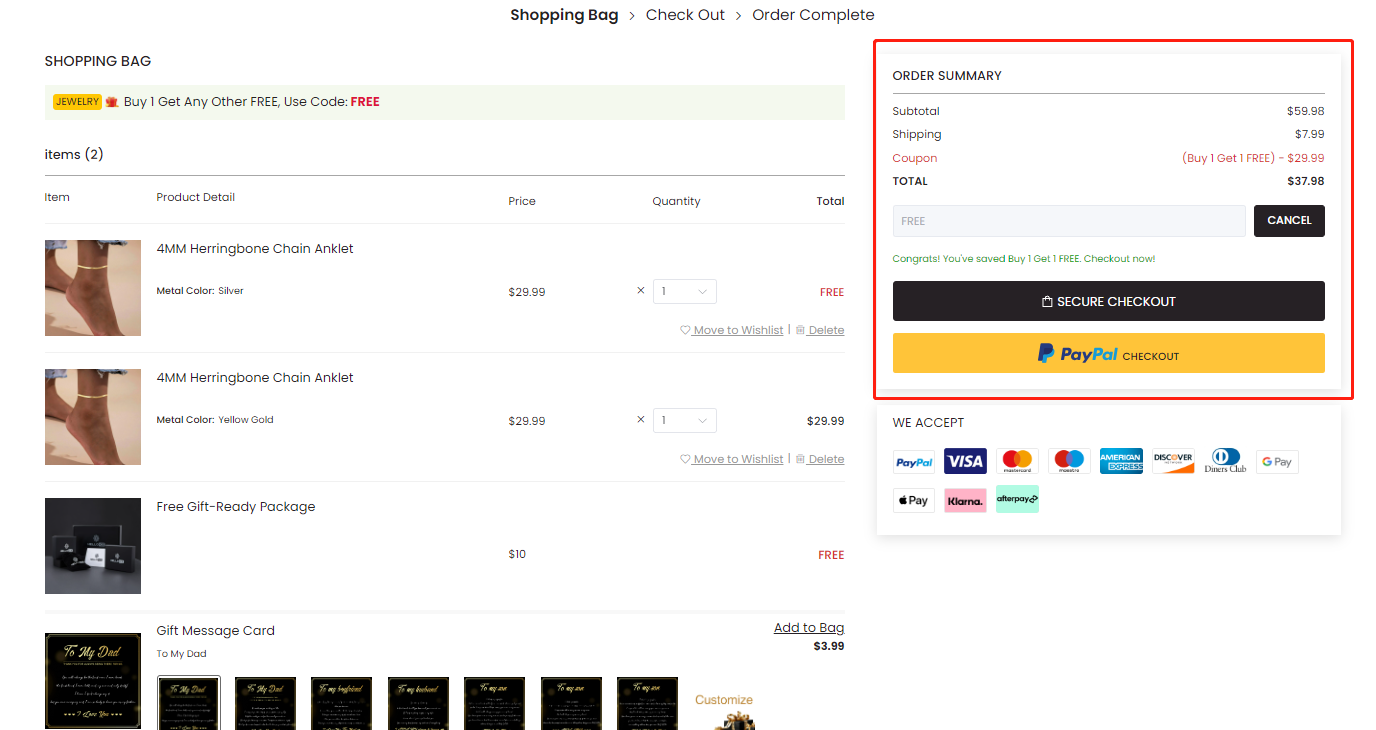Click the coupon code input field
The height and width of the screenshot is (730, 1376).
(1068, 221)
